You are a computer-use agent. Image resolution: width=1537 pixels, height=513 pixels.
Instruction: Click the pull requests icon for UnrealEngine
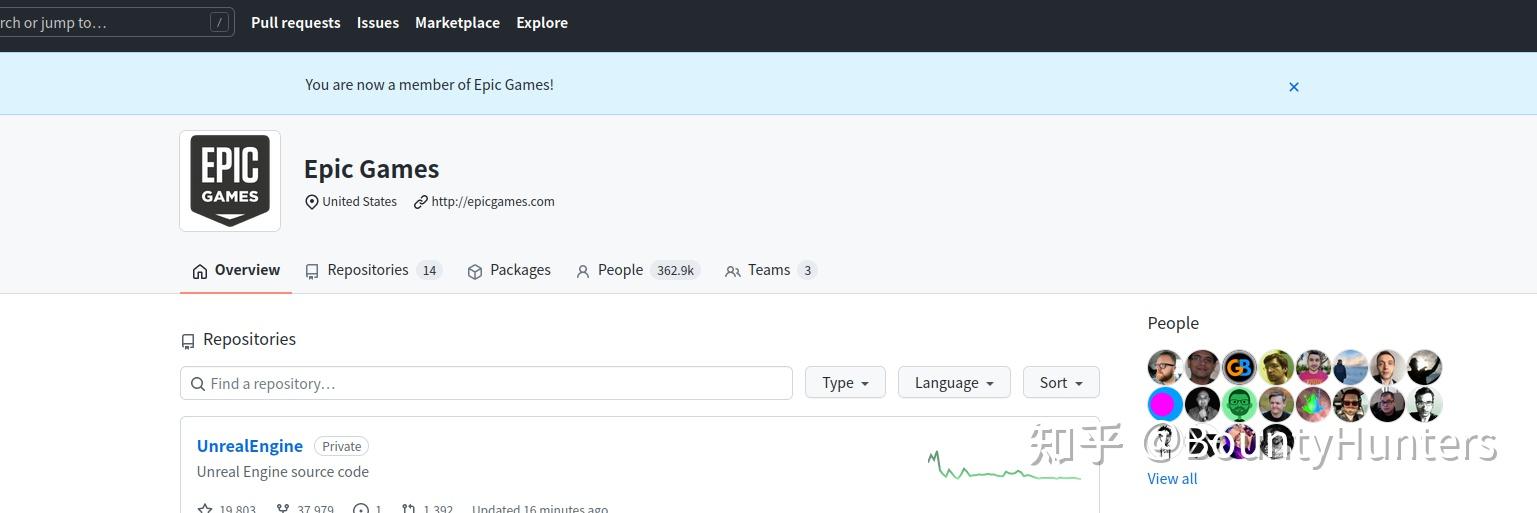point(409,508)
